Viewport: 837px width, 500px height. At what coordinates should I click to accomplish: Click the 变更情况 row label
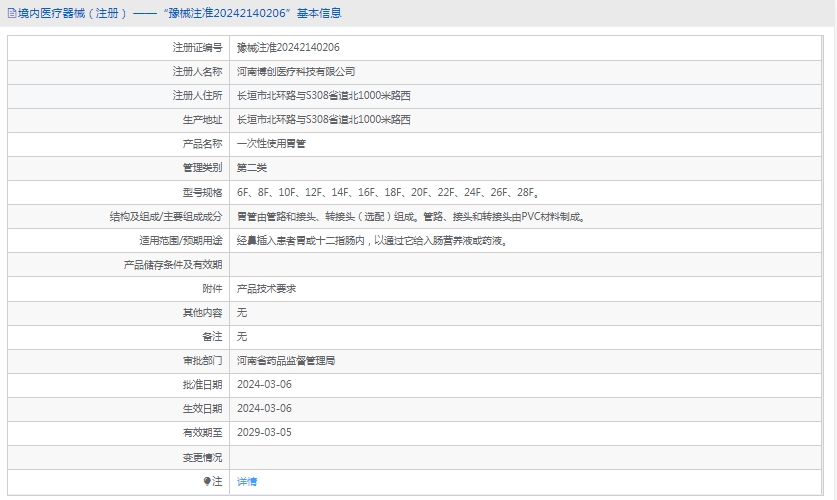(202, 457)
